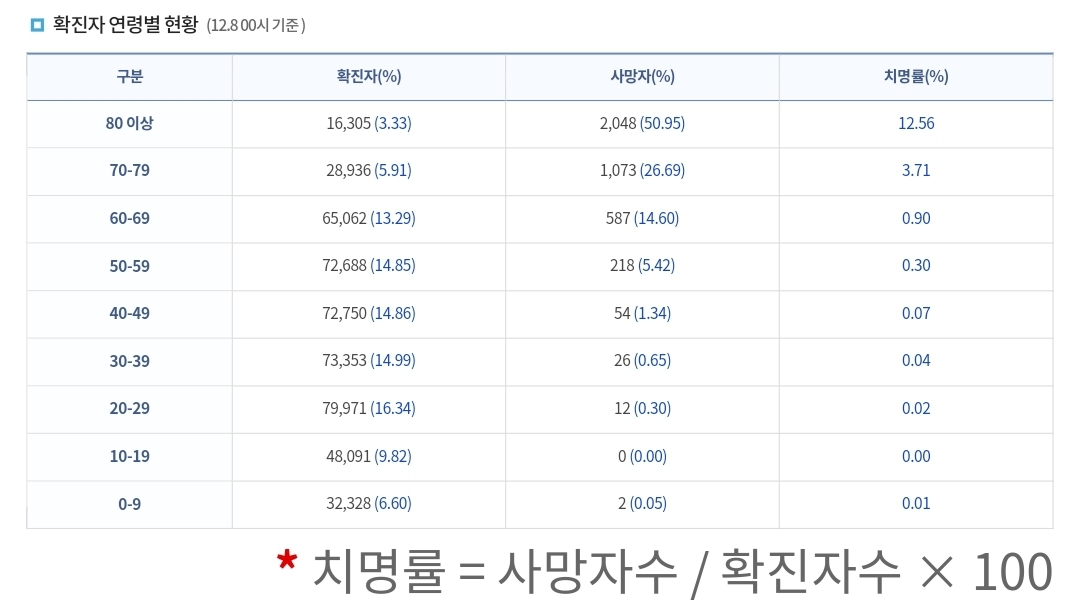
Task: Click the fatality value 12.56
Action: point(916,123)
